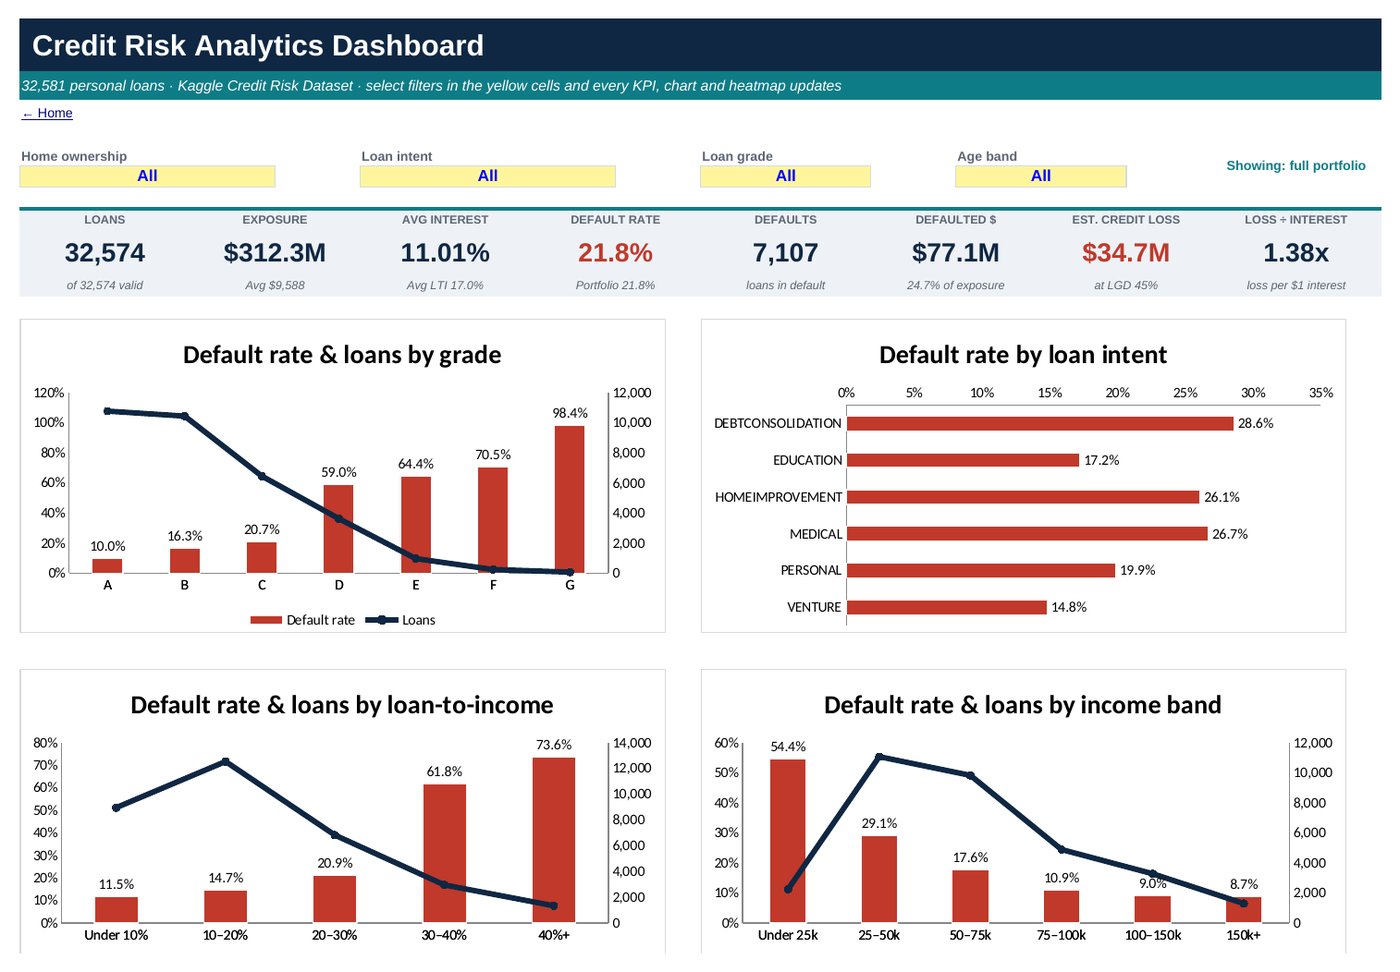Open the Loan intent filter cell
This screenshot has width=1400, height=972.
(x=487, y=176)
